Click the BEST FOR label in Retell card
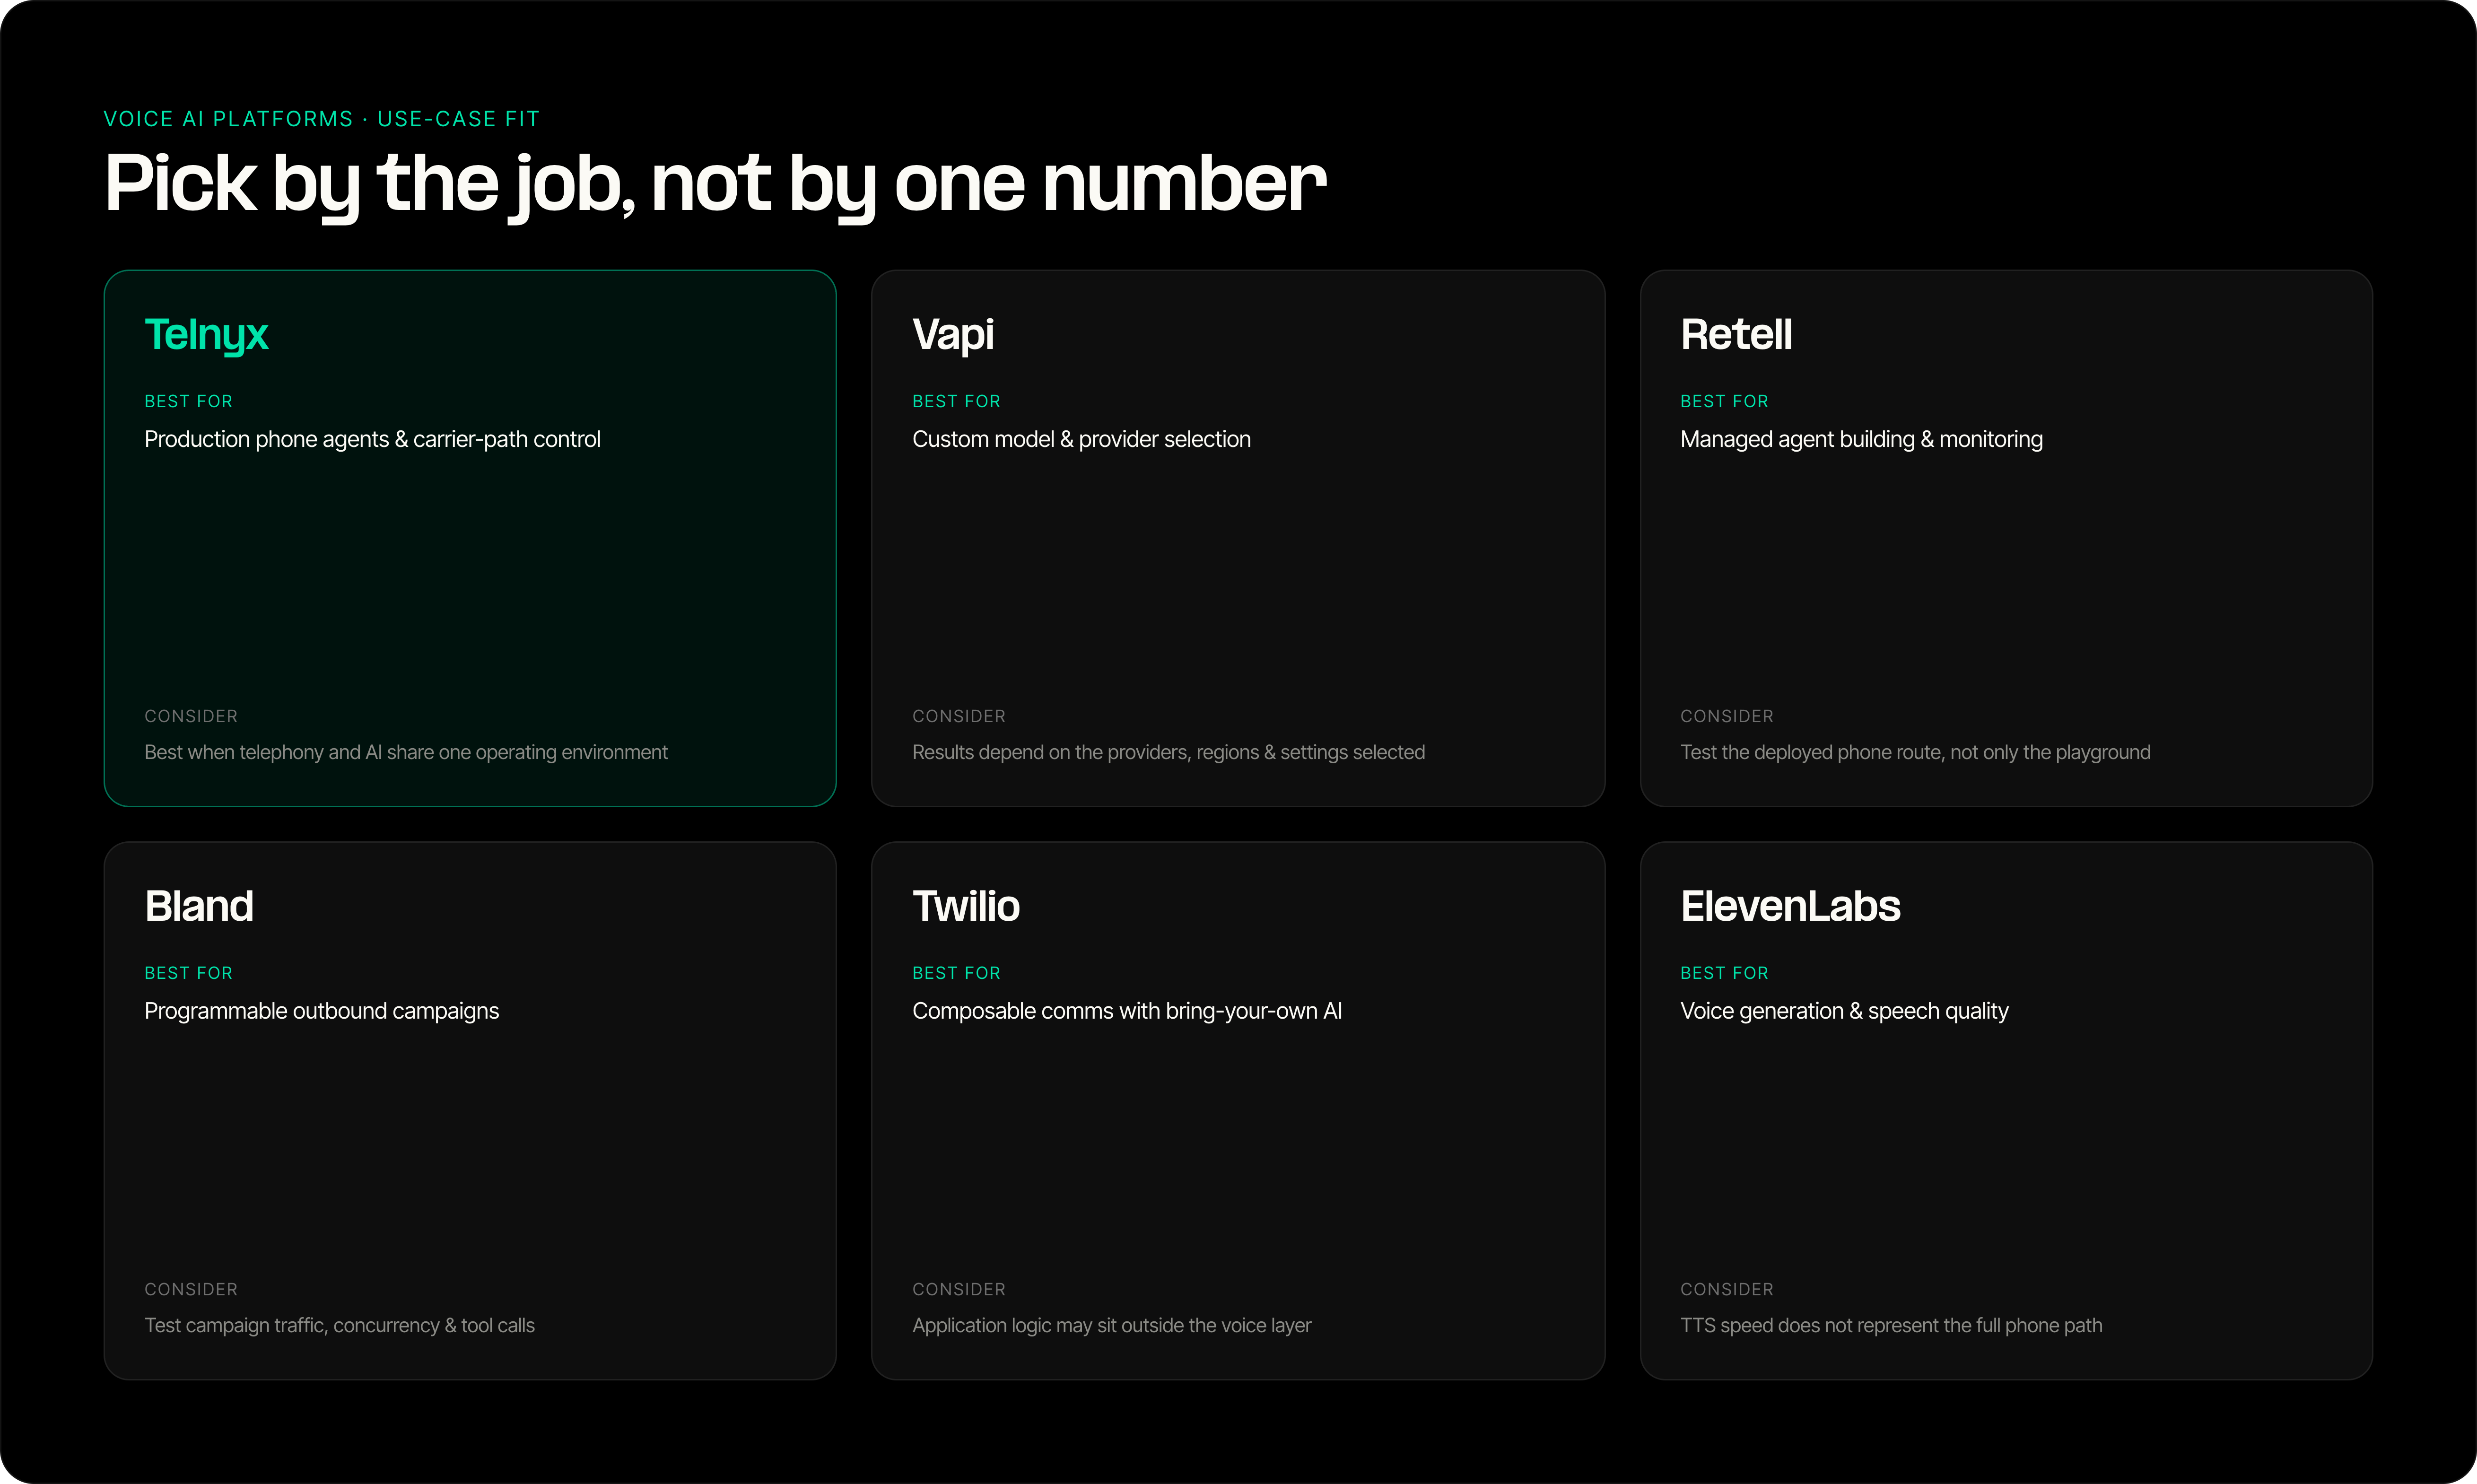Viewport: 2477px width, 1484px height. [x=1724, y=401]
